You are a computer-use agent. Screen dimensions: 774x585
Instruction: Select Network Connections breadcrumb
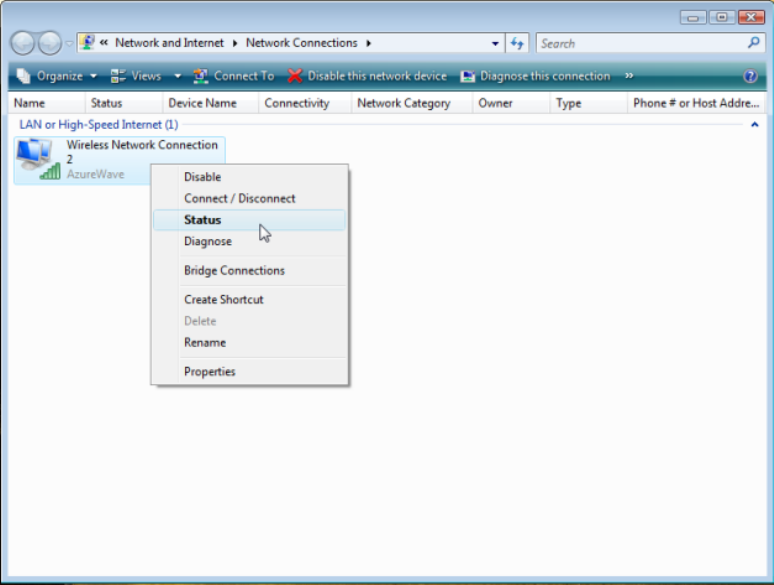[x=301, y=43]
